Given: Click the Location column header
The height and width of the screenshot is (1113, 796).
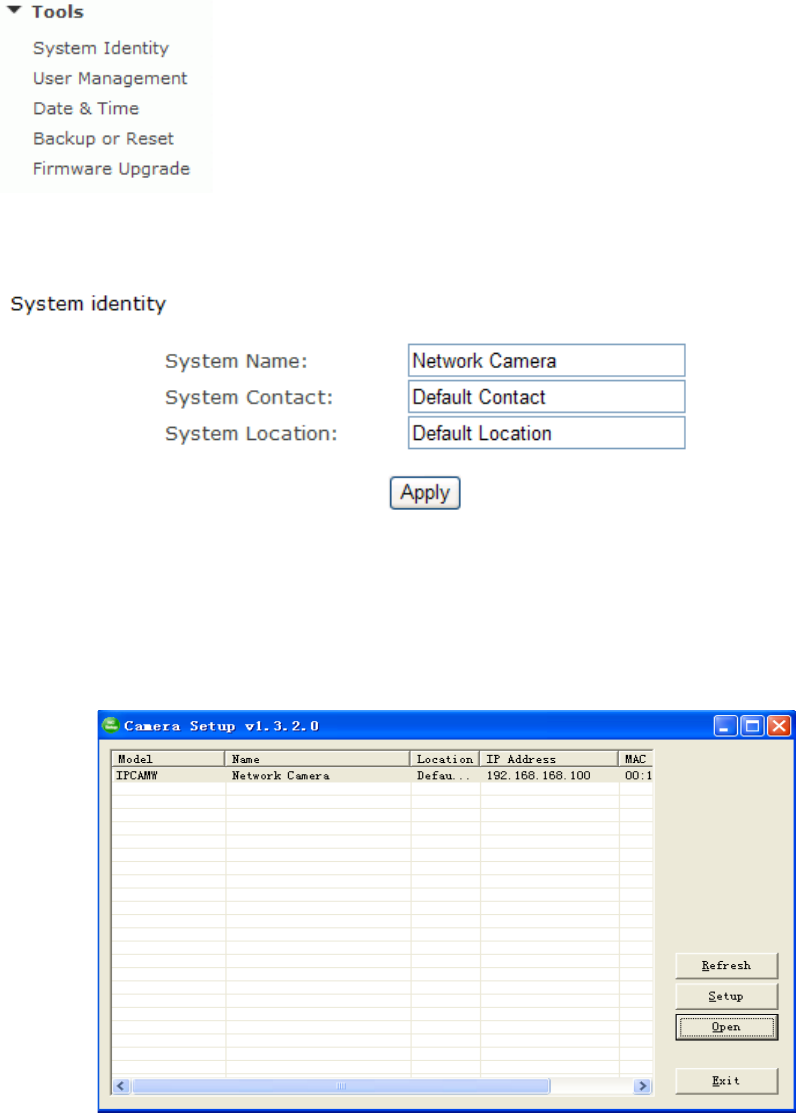Looking at the screenshot, I should tap(445, 759).
